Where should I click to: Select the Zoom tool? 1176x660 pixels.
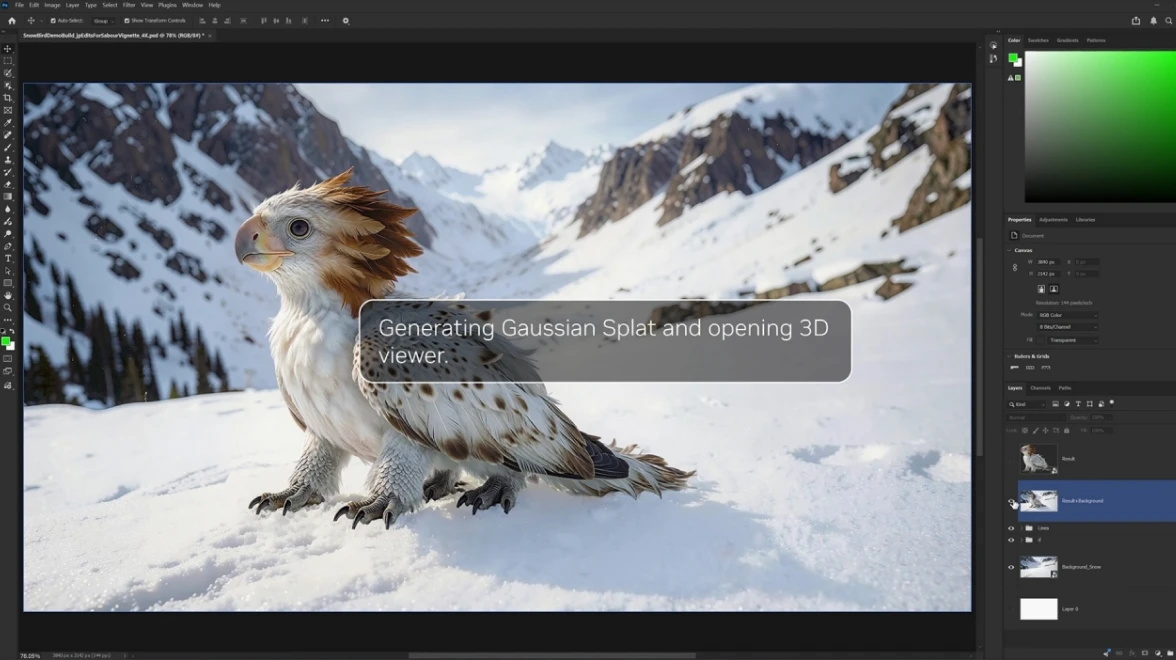click(x=8, y=308)
